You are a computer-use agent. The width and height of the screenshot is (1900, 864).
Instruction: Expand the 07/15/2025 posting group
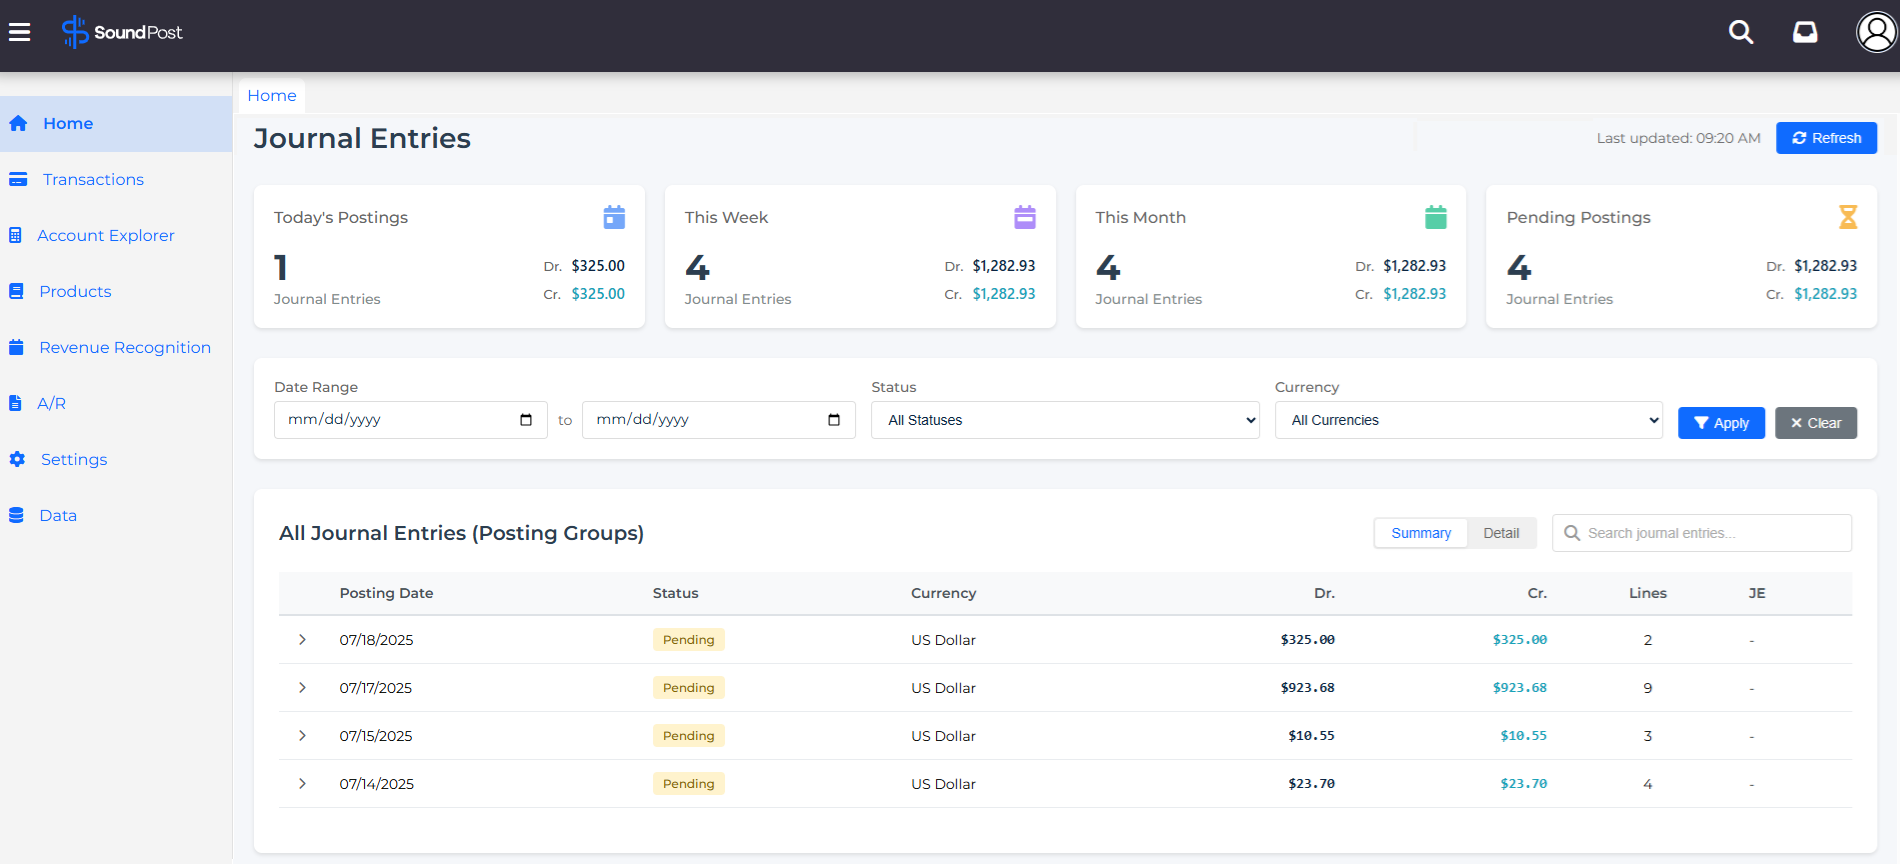pyautogui.click(x=302, y=736)
